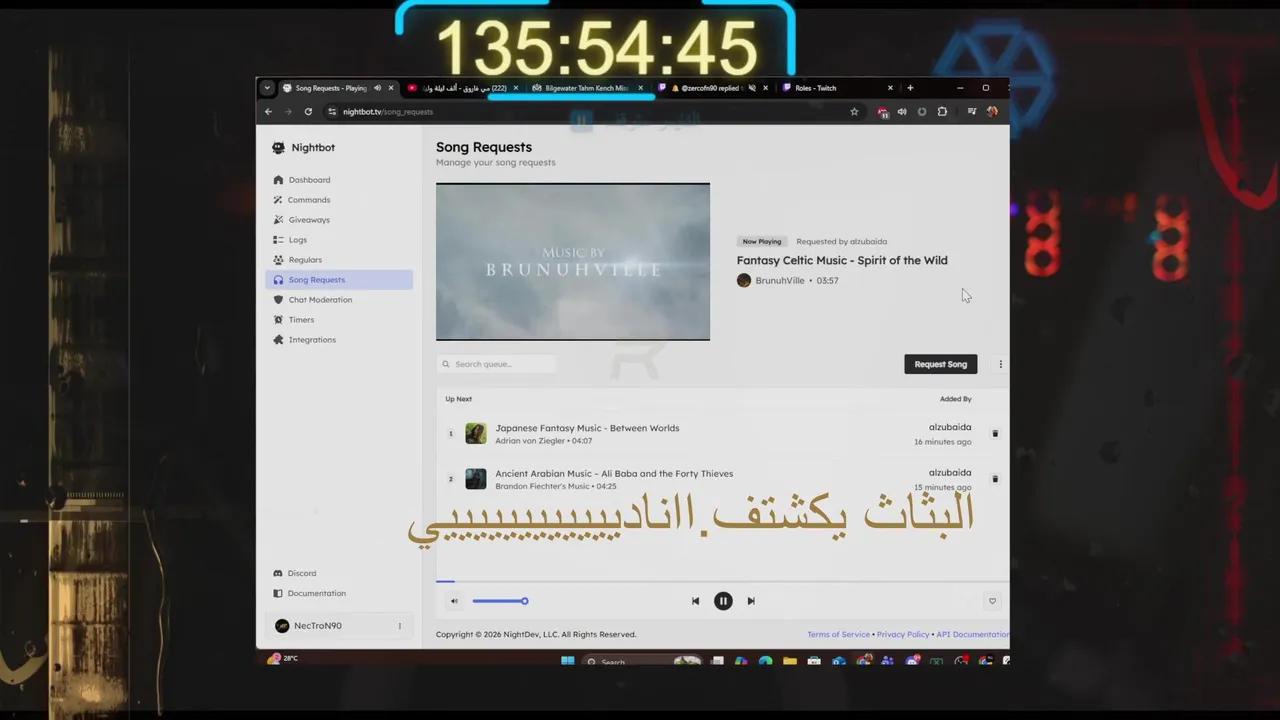This screenshot has height=720, width=1280.
Task: Mute audio on the zercofn90 tab
Action: tap(752, 88)
